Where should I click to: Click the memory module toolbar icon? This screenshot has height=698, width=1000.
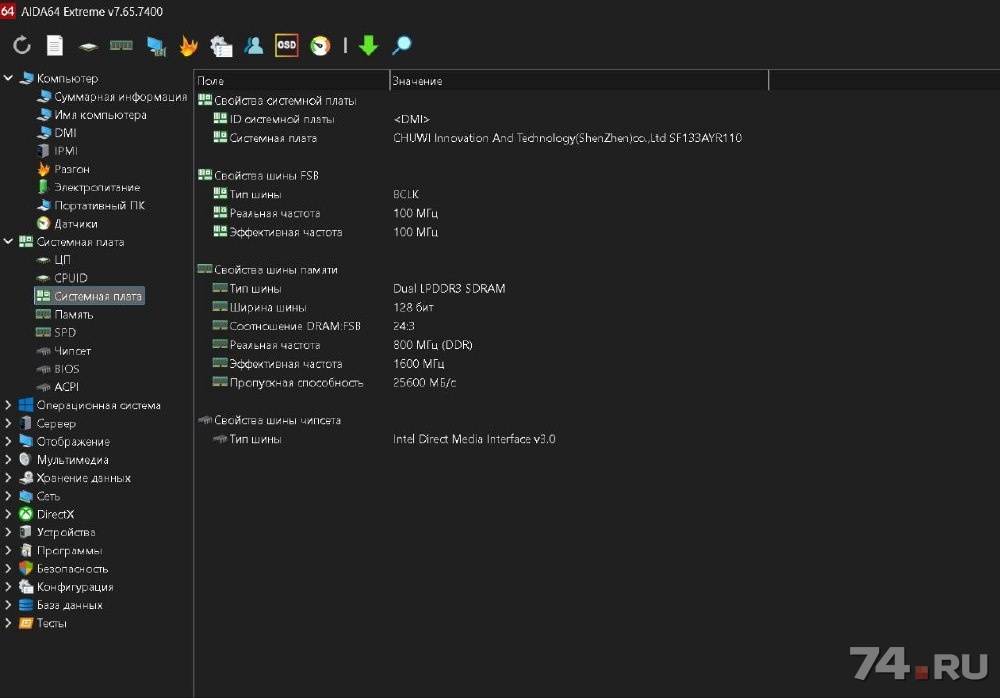click(121, 45)
